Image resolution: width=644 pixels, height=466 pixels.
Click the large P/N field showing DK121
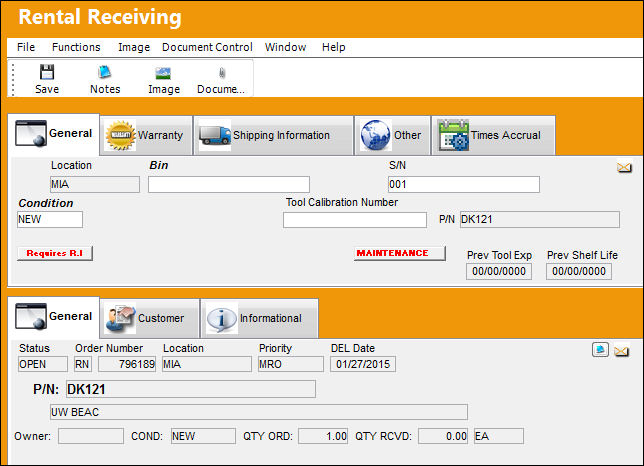tap(191, 389)
